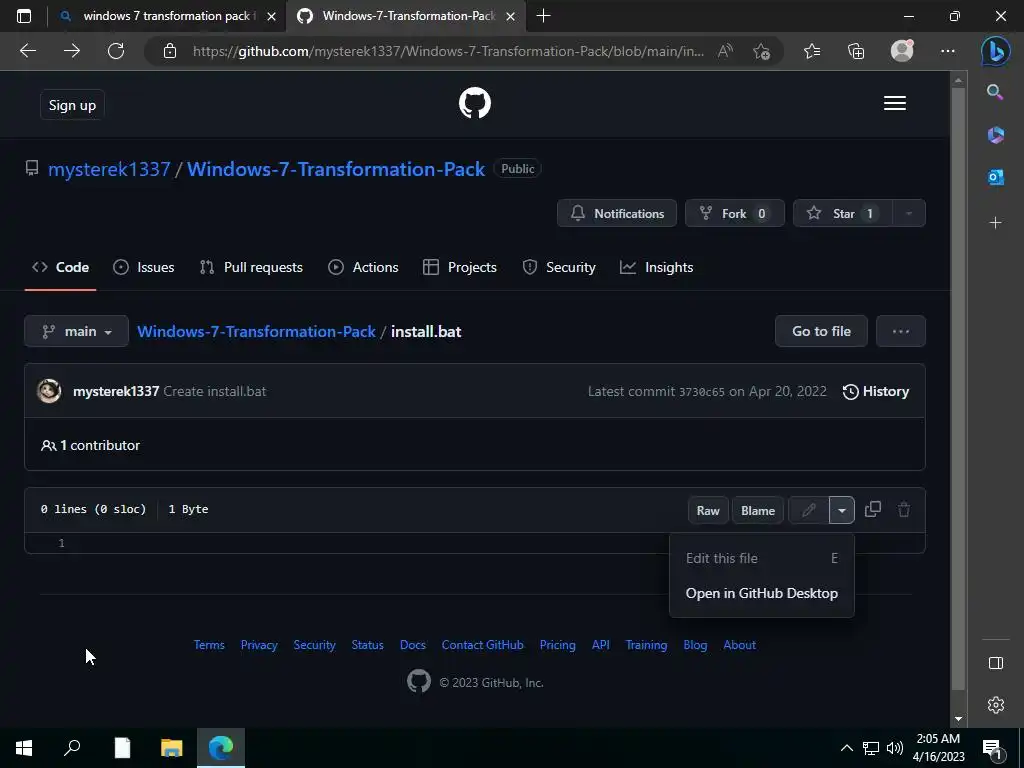Screen dimensions: 1024x768
Task: Open the API footer link
Action: tap(600, 645)
